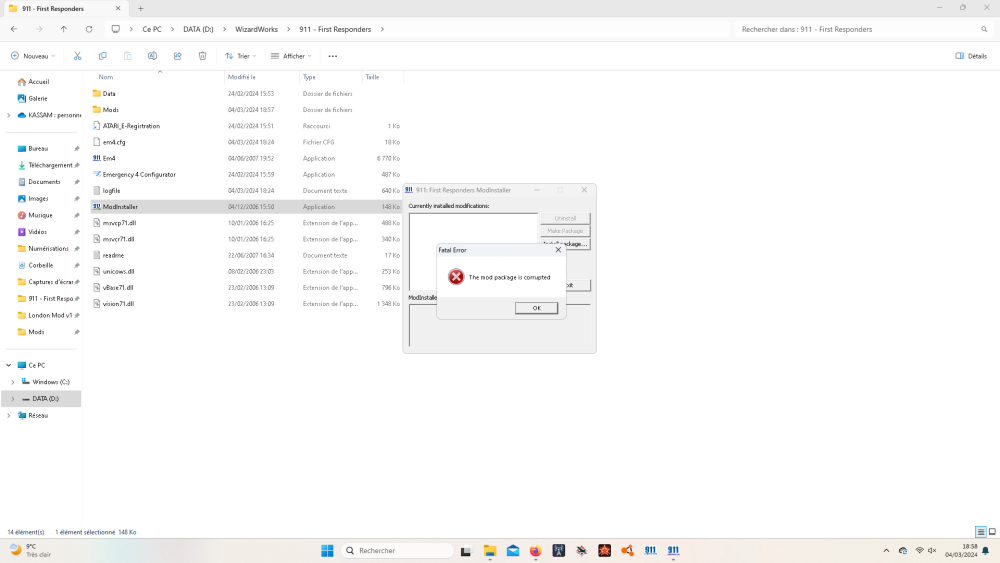
Task: Click WizardWorks in the breadcrumb
Action: [x=256, y=29]
